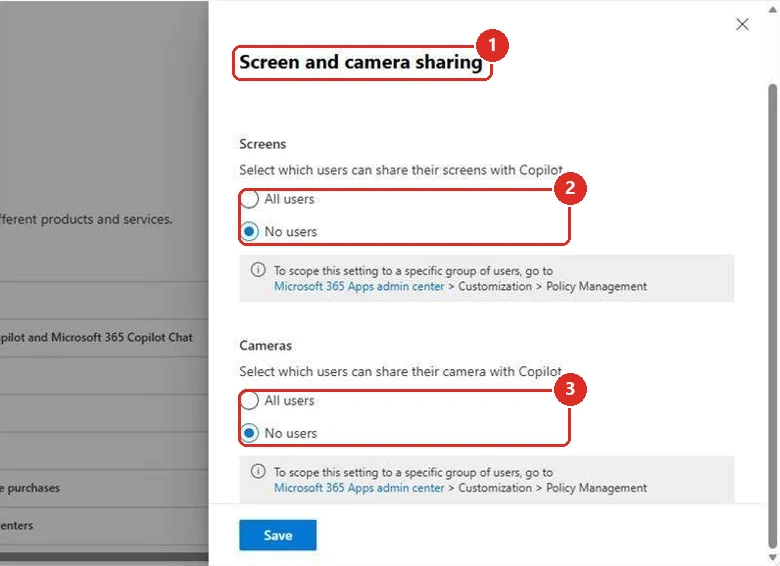Click the scrollbar up arrow
This screenshot has width=780, height=566.
point(773,9)
